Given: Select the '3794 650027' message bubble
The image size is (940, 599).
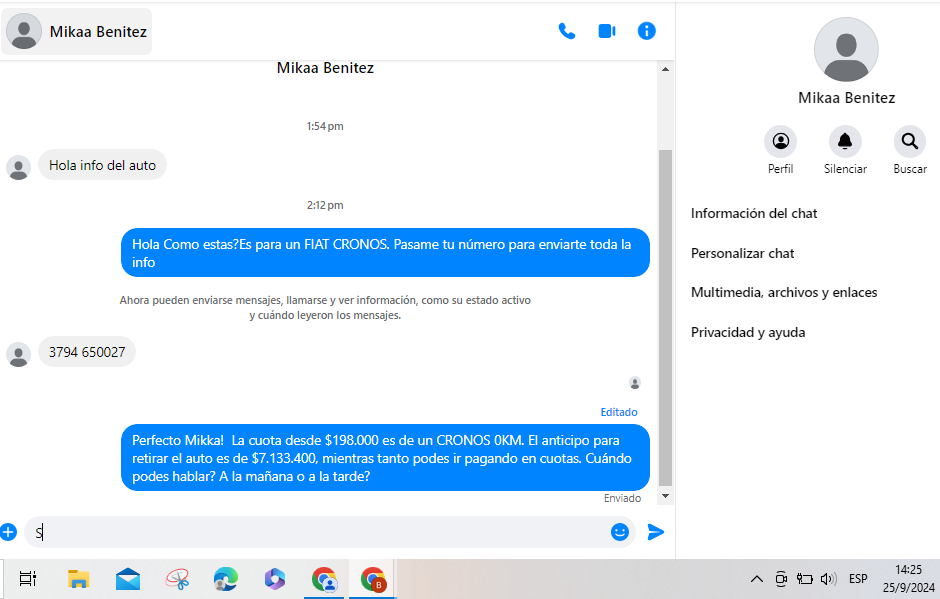Looking at the screenshot, I should pyautogui.click(x=87, y=352).
